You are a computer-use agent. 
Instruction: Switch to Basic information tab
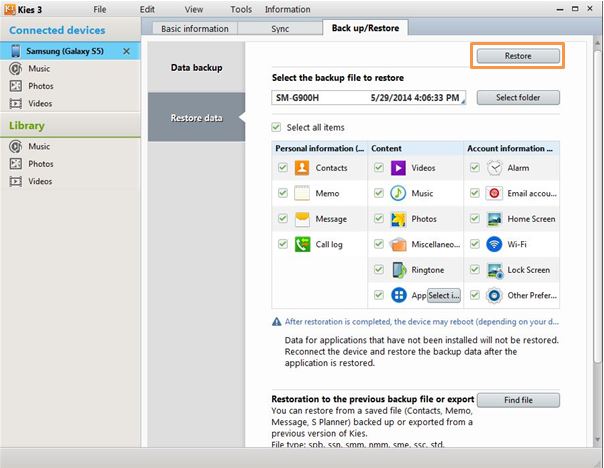(195, 29)
